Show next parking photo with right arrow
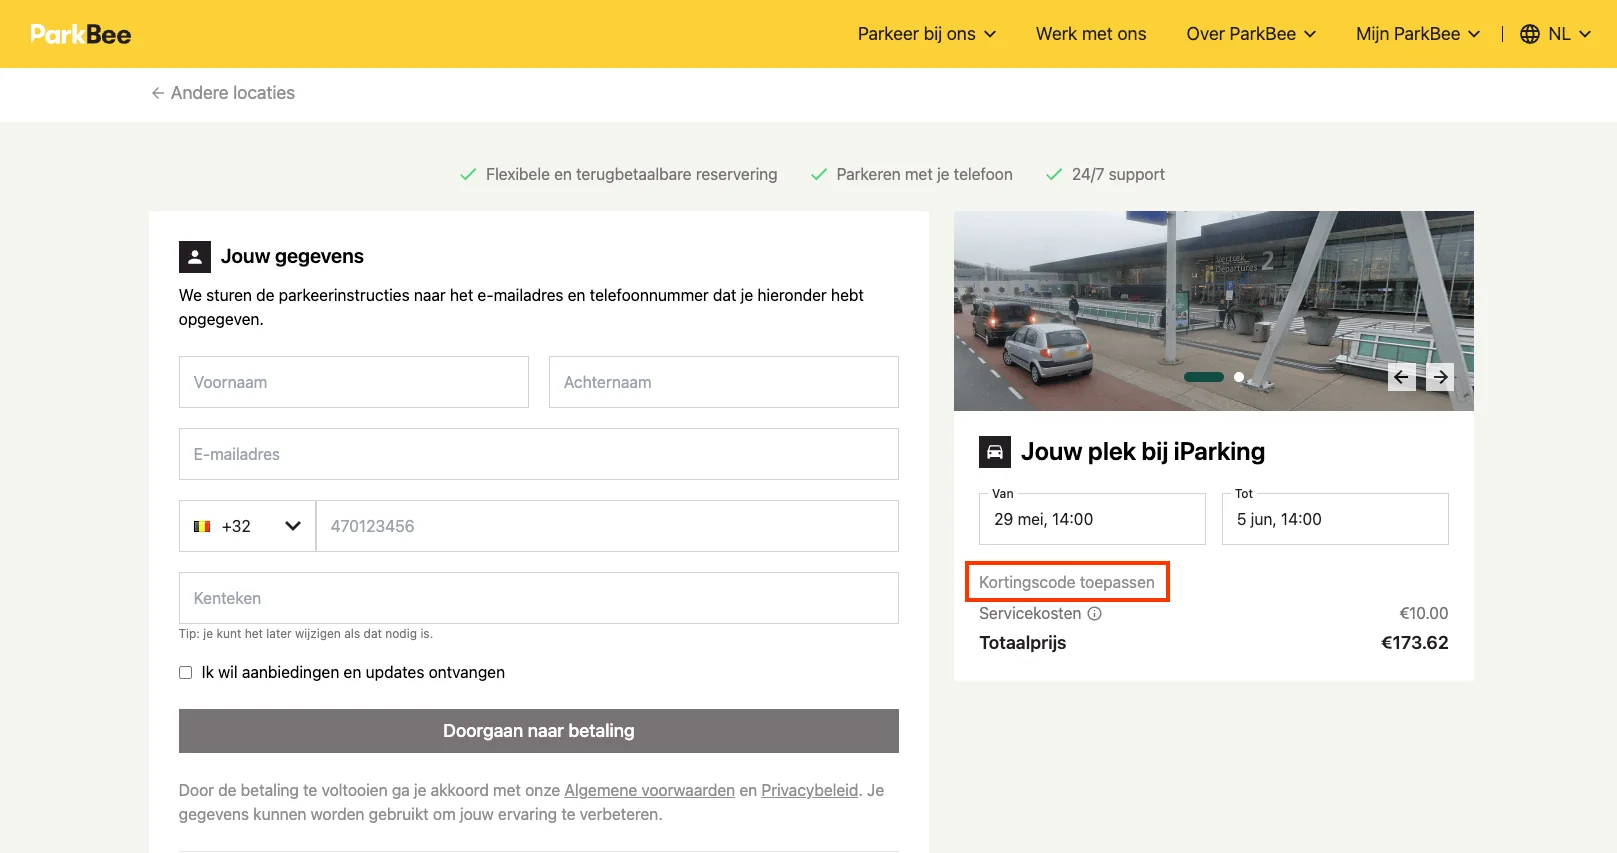Image resolution: width=1617 pixels, height=853 pixels. pyautogui.click(x=1440, y=377)
